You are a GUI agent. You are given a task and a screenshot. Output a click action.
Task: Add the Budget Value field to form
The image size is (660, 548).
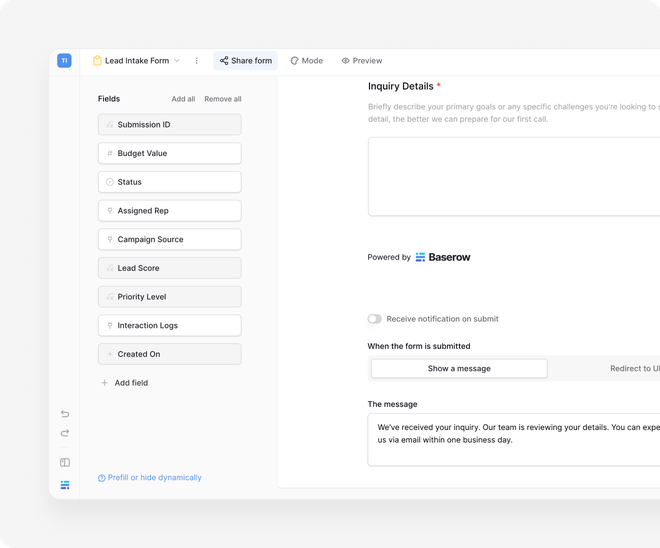click(169, 154)
